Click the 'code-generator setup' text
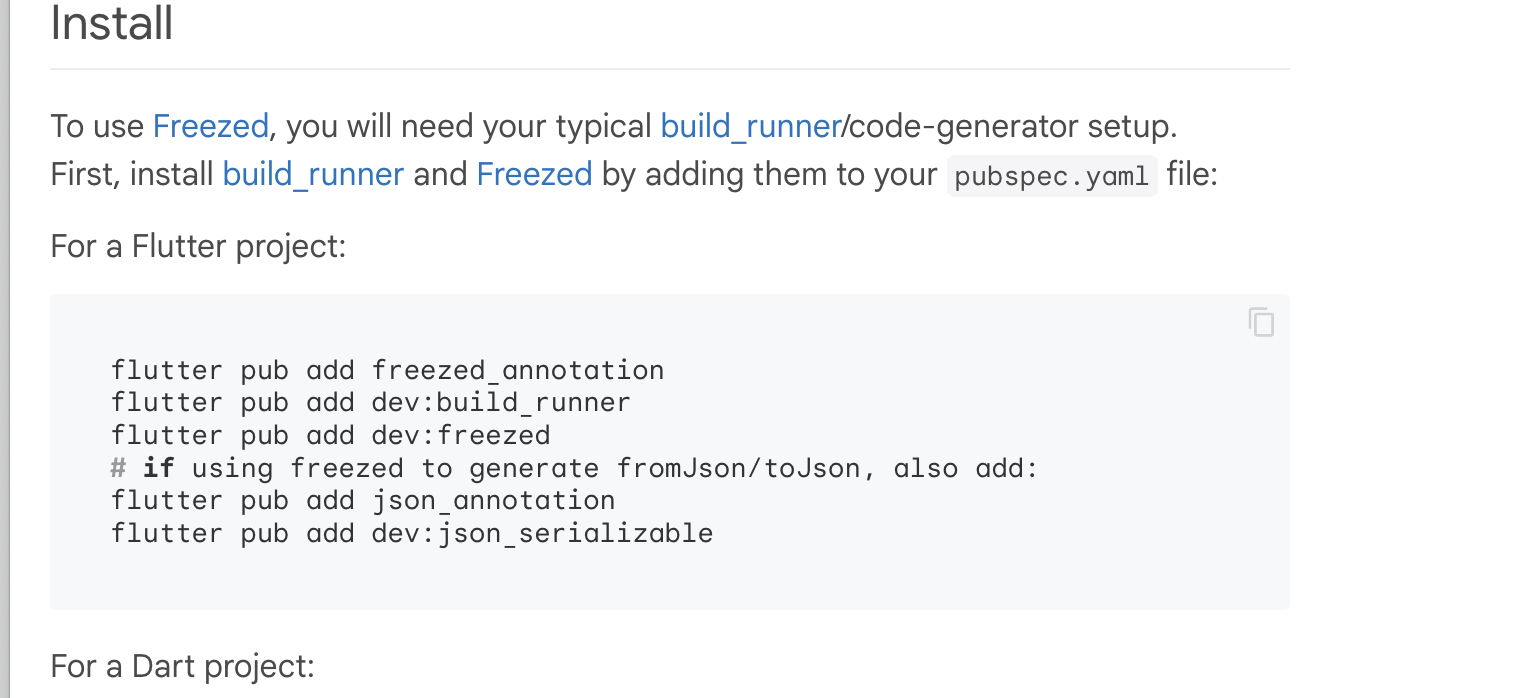Screen dimensions: 1524x698 pos(1013,127)
